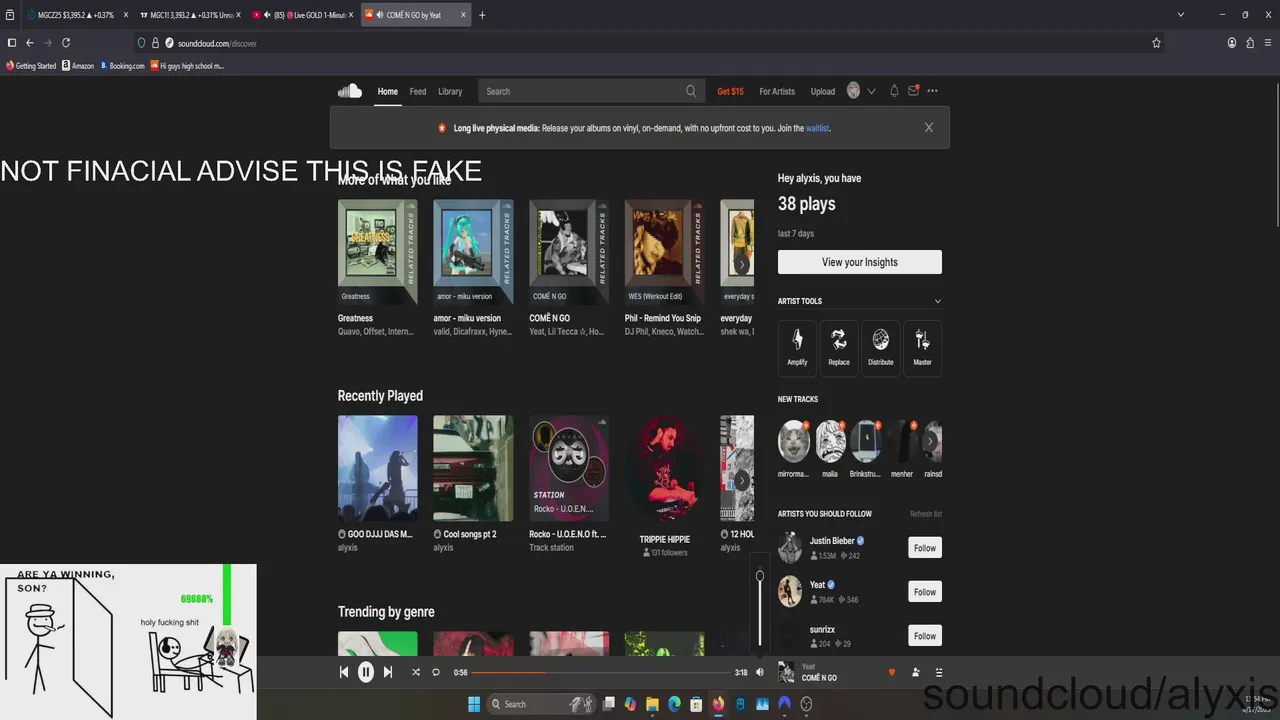Open For Artists page

777,91
